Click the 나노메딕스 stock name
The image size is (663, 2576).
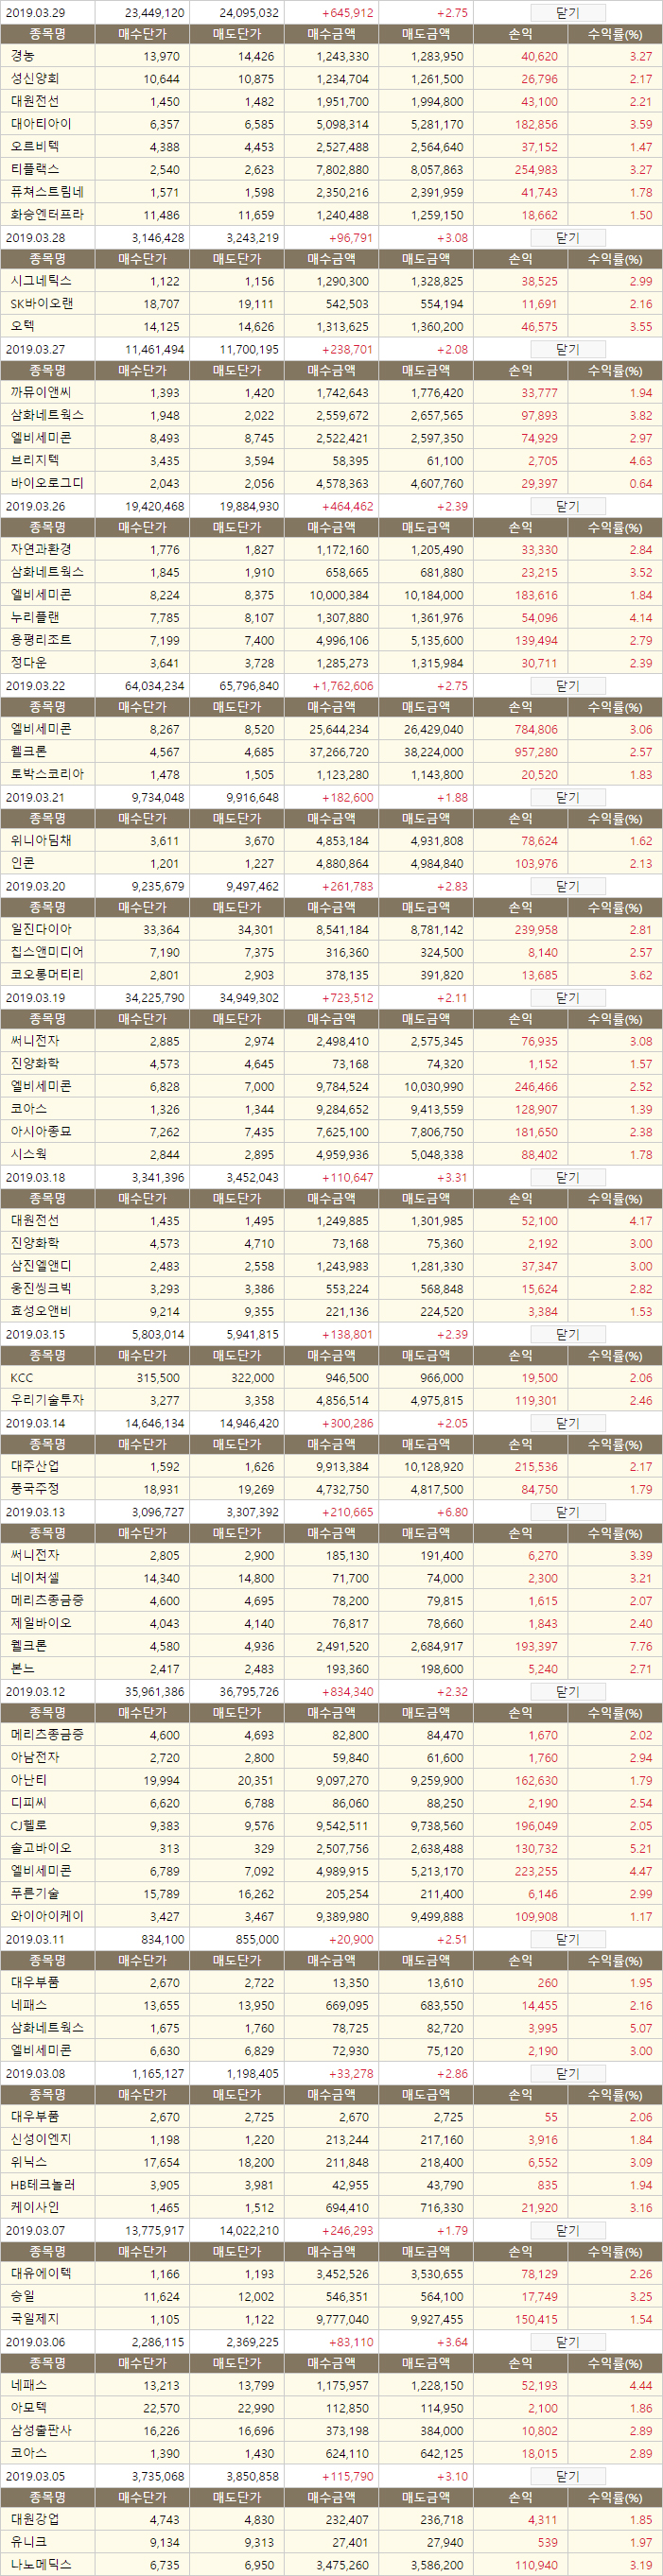(x=41, y=2565)
